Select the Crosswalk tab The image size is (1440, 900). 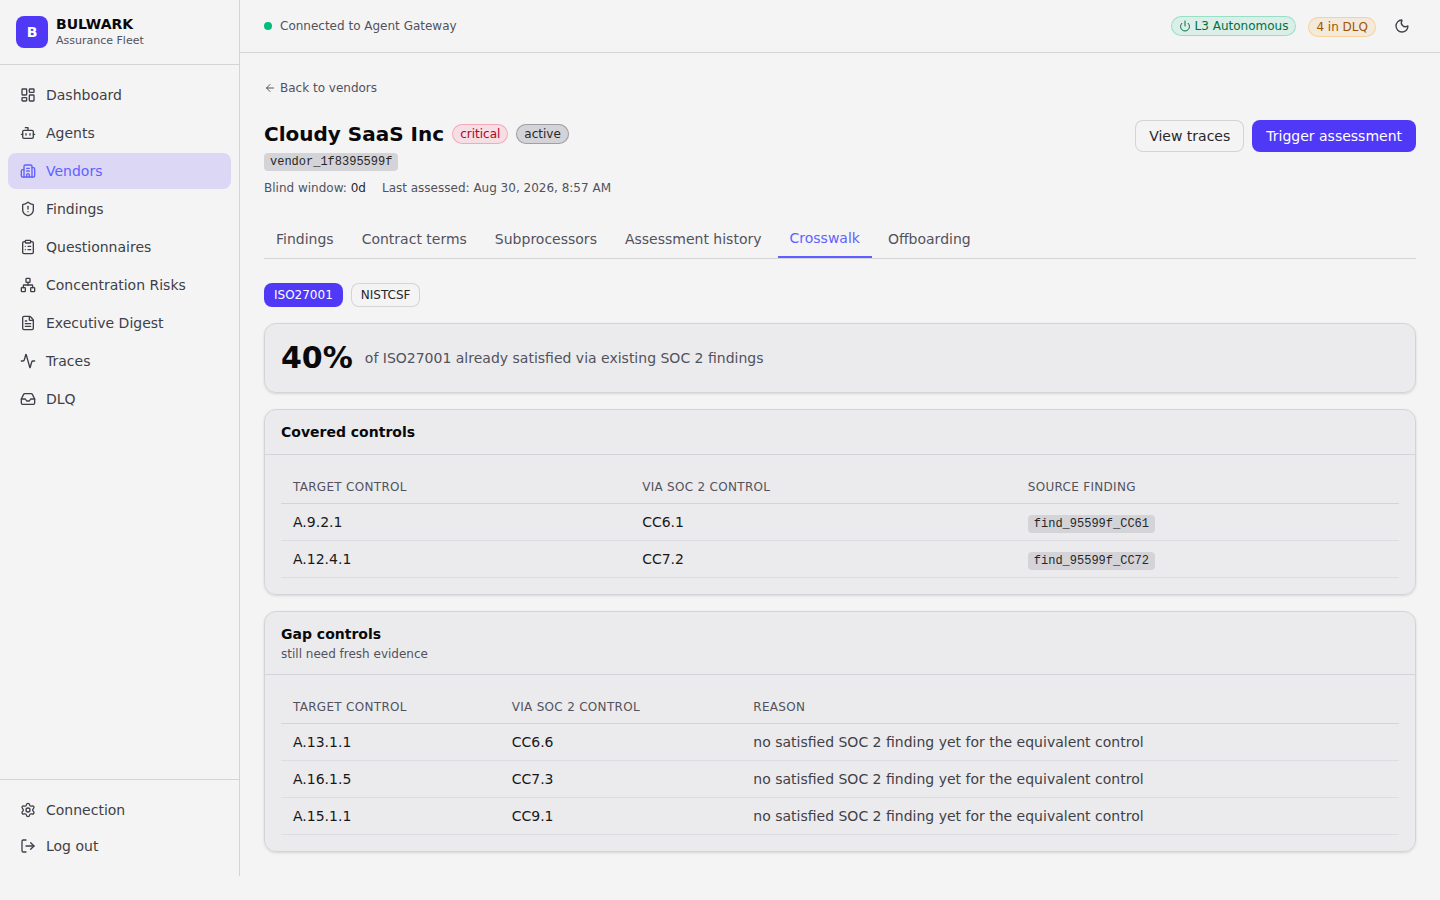point(825,238)
